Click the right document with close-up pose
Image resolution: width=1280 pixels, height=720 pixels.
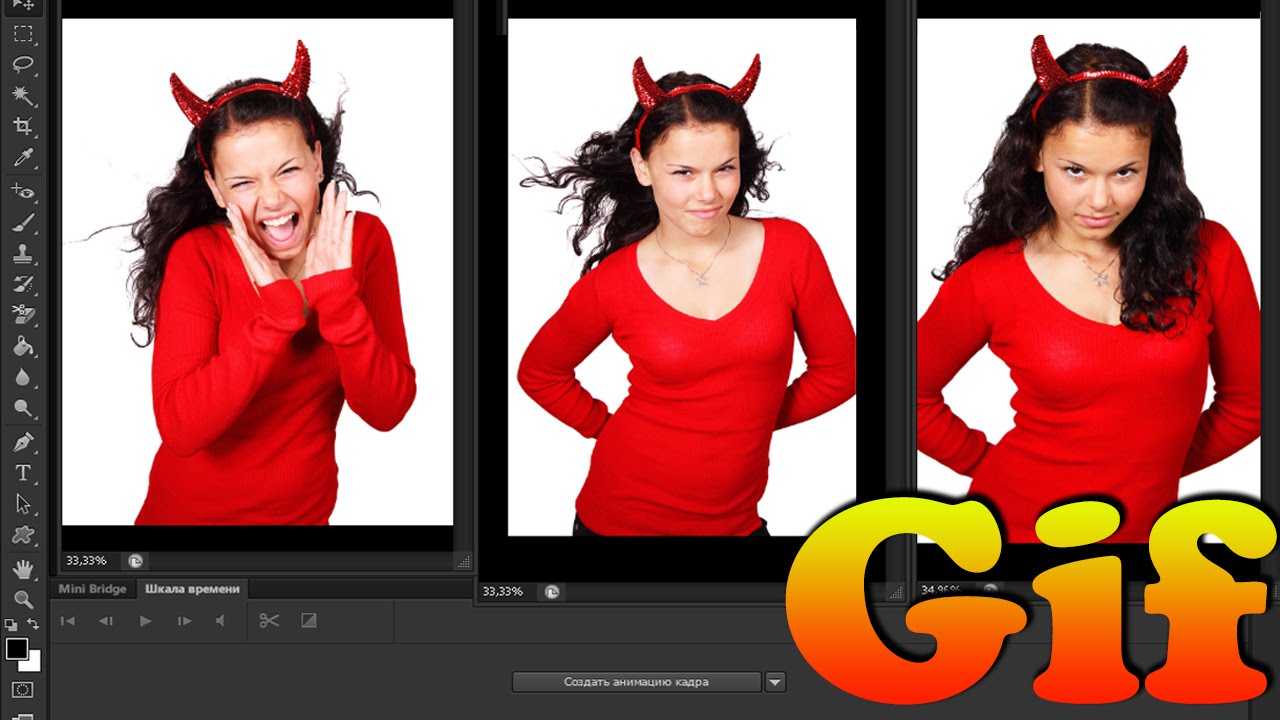[1089, 280]
